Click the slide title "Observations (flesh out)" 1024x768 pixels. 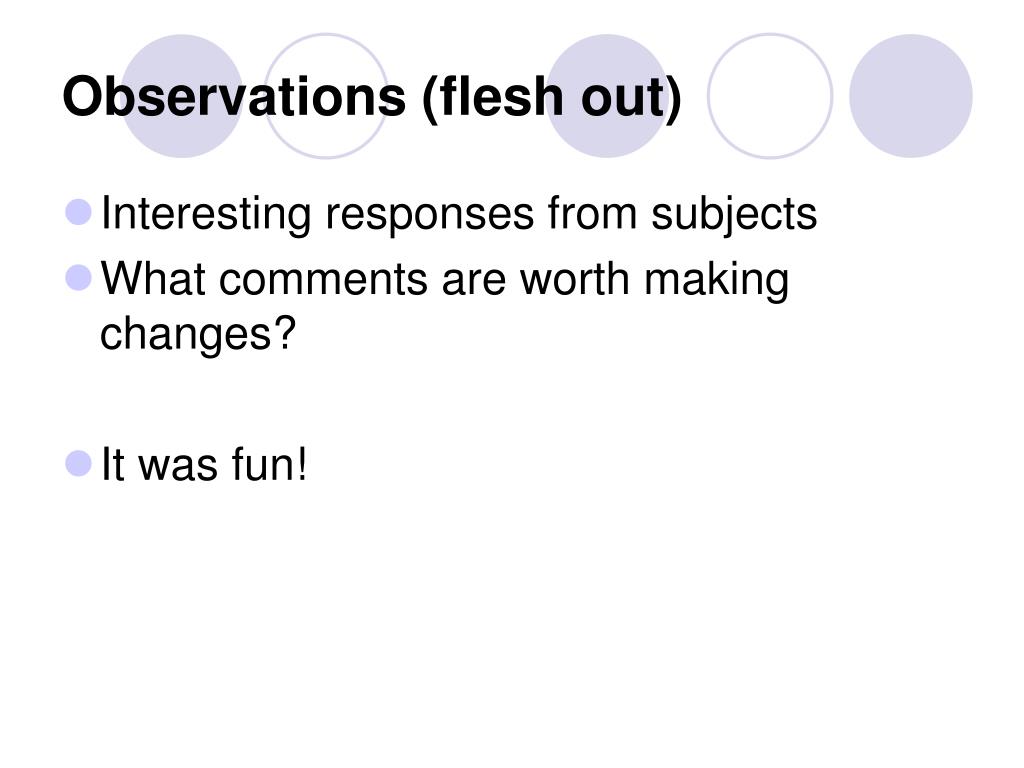coord(372,98)
